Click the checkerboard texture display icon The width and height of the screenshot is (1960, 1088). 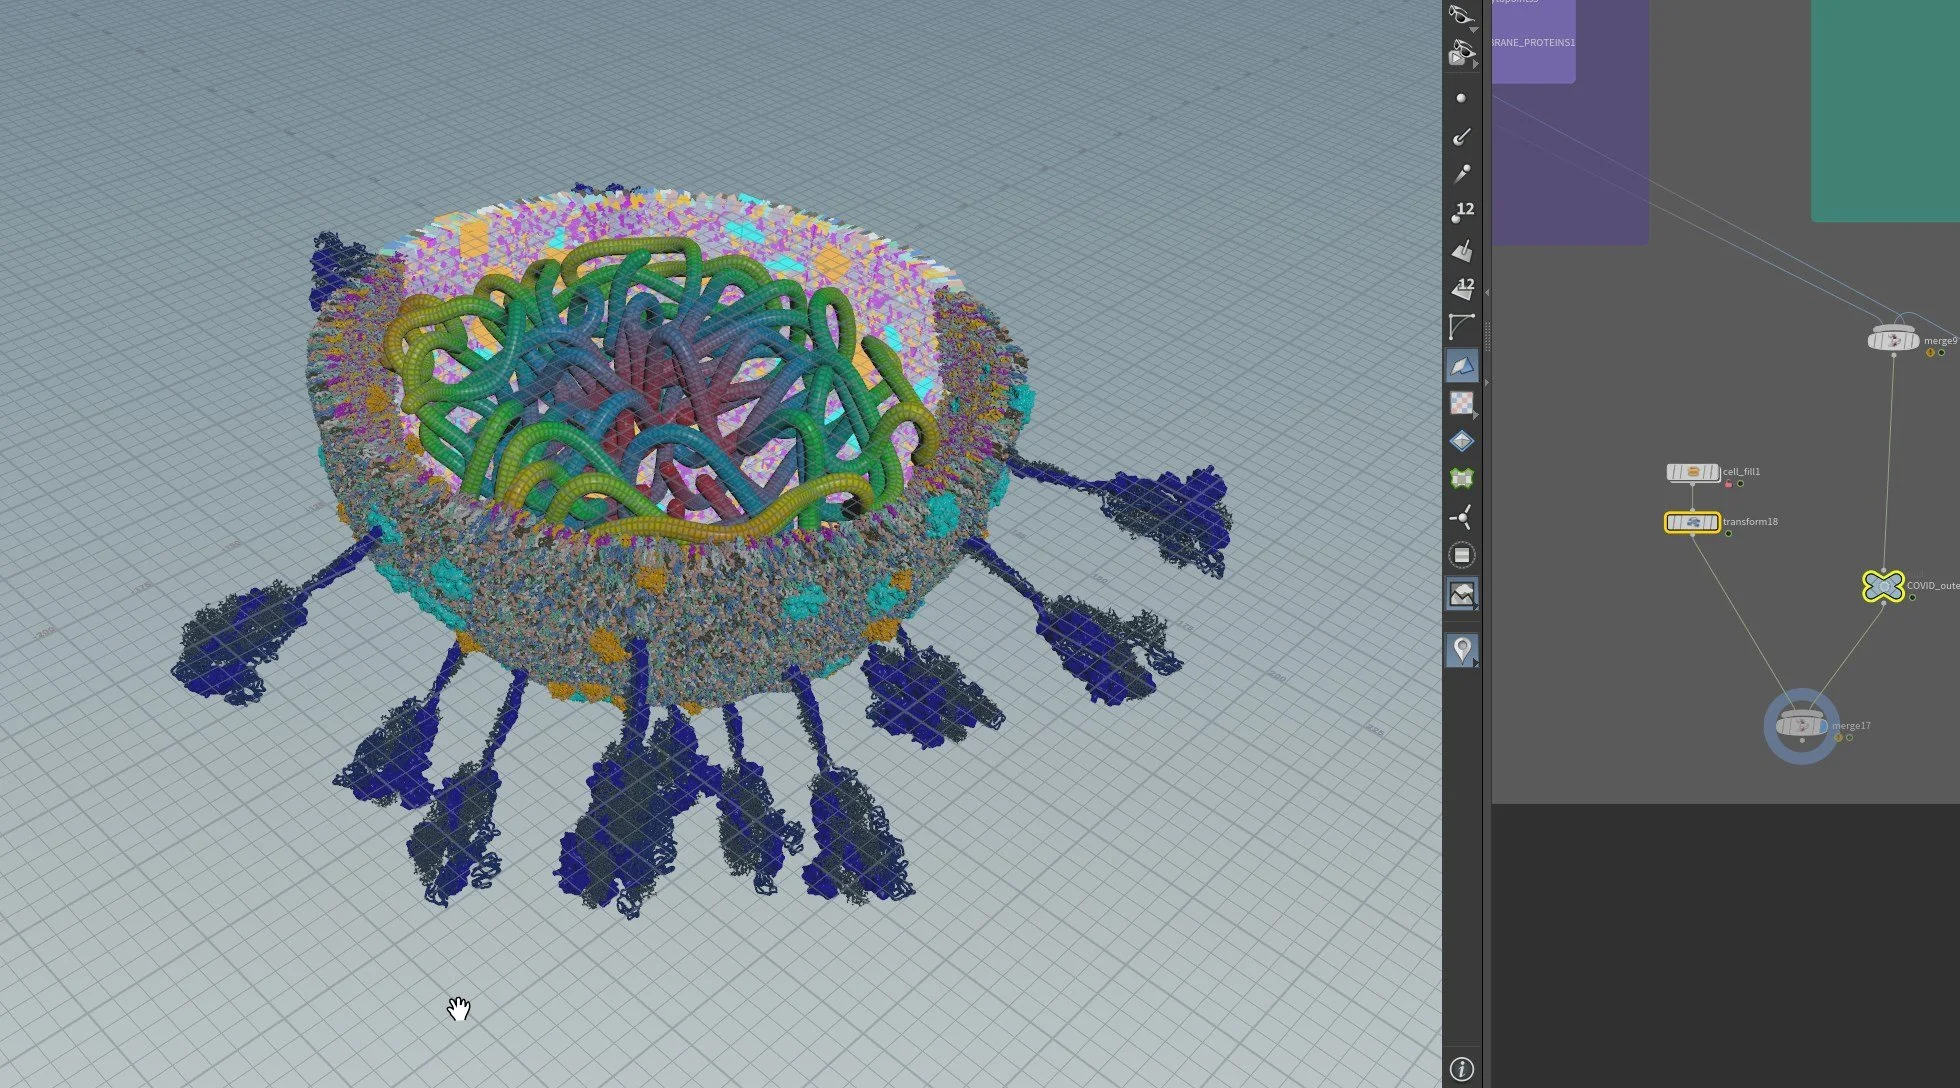pyautogui.click(x=1461, y=403)
